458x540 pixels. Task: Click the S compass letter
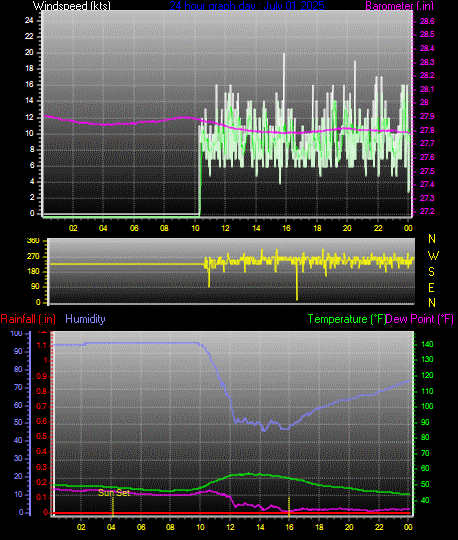click(x=431, y=272)
